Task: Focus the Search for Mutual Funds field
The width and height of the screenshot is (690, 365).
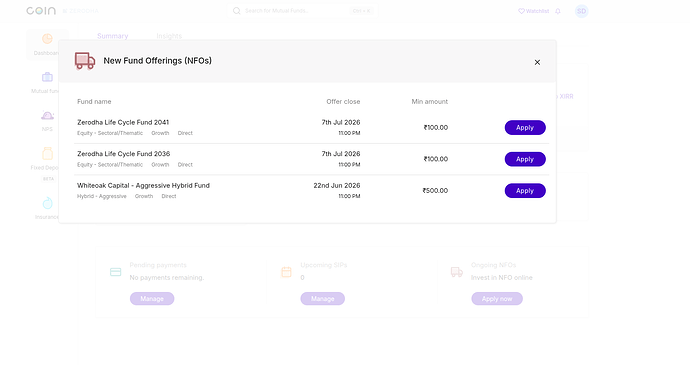Action: click(x=302, y=11)
